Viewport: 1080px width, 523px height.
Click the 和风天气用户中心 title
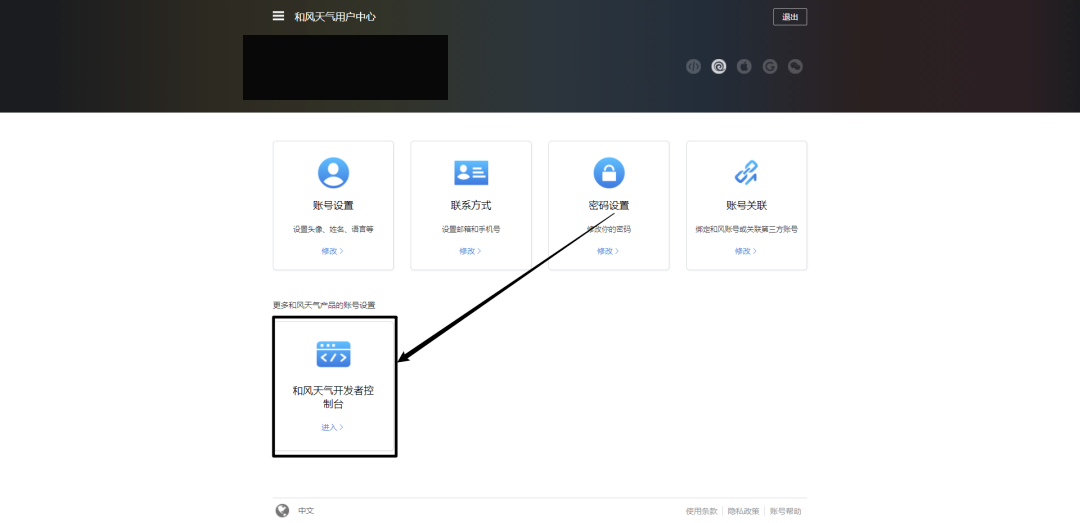pos(335,17)
